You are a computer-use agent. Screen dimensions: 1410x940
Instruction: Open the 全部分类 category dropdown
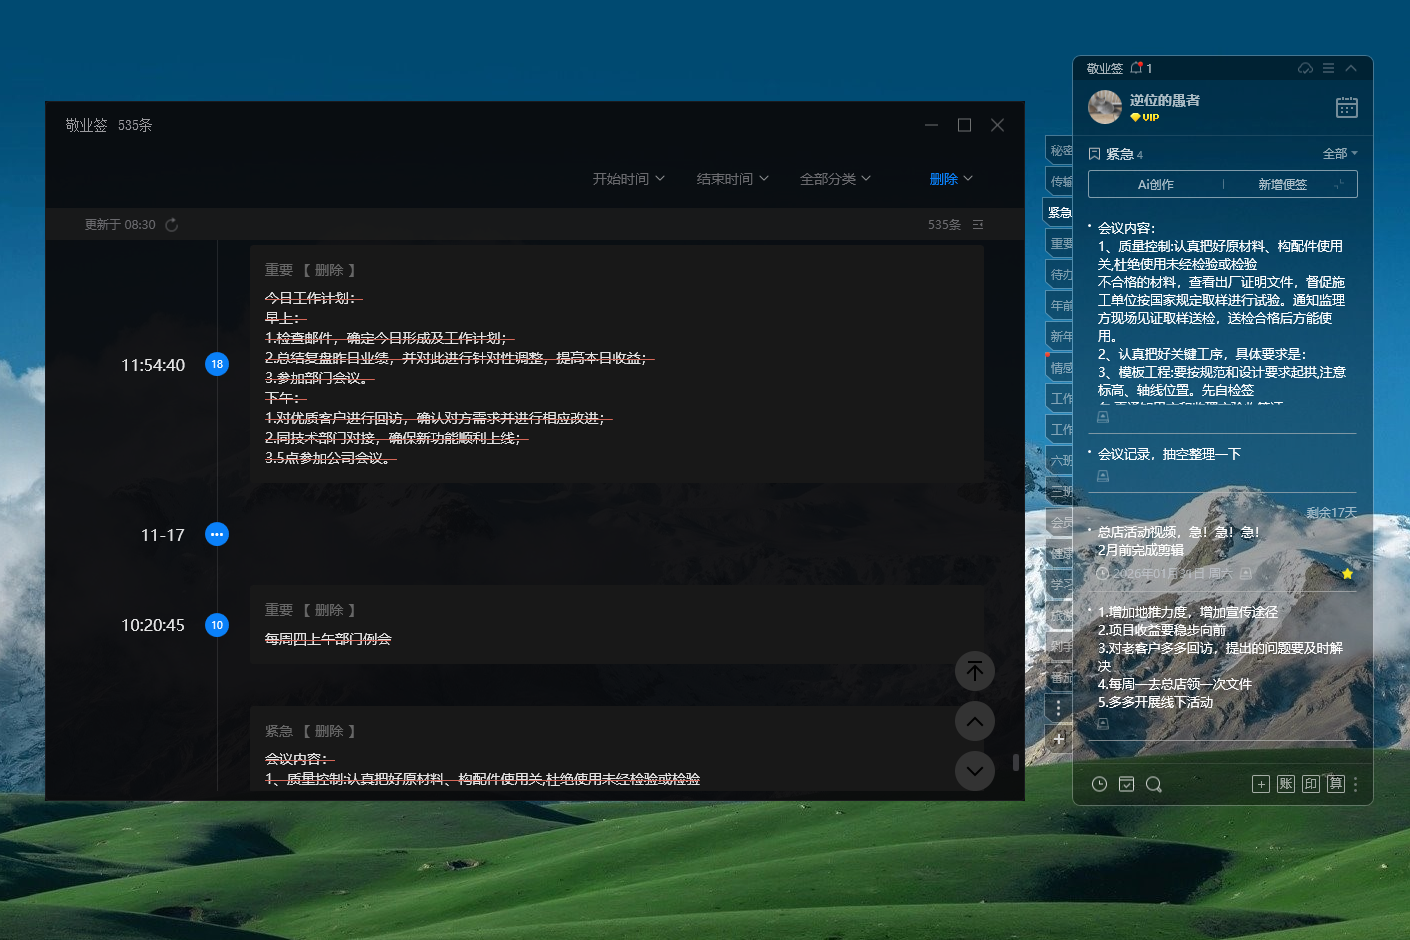point(835,179)
